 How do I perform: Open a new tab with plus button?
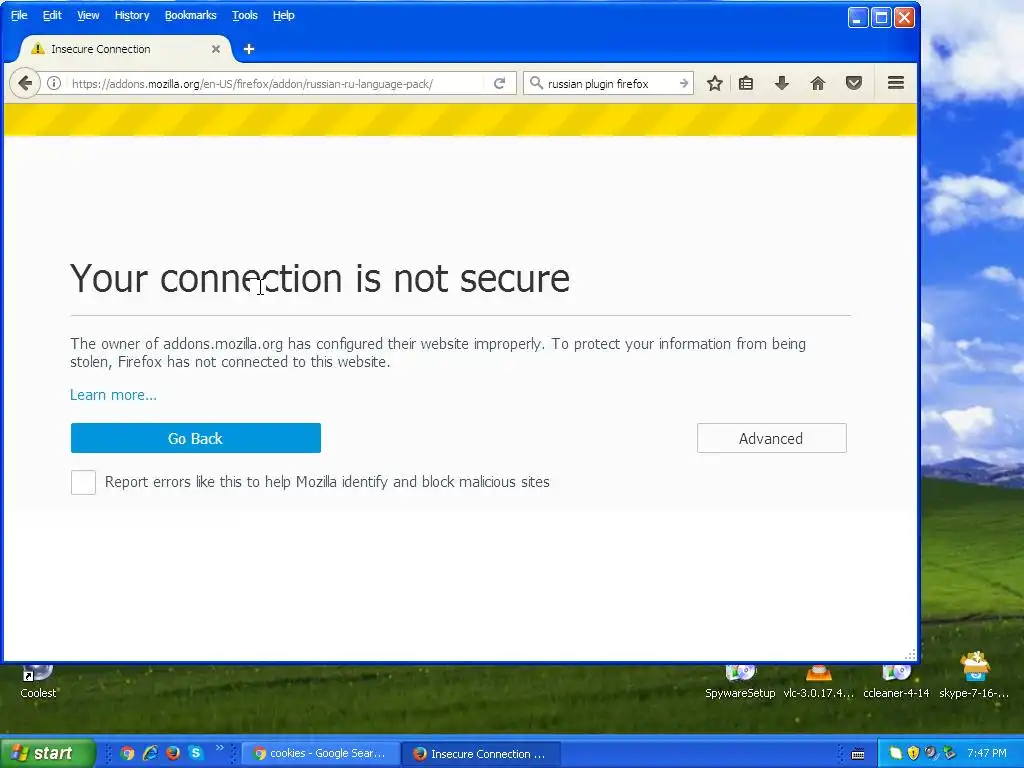pyautogui.click(x=249, y=49)
